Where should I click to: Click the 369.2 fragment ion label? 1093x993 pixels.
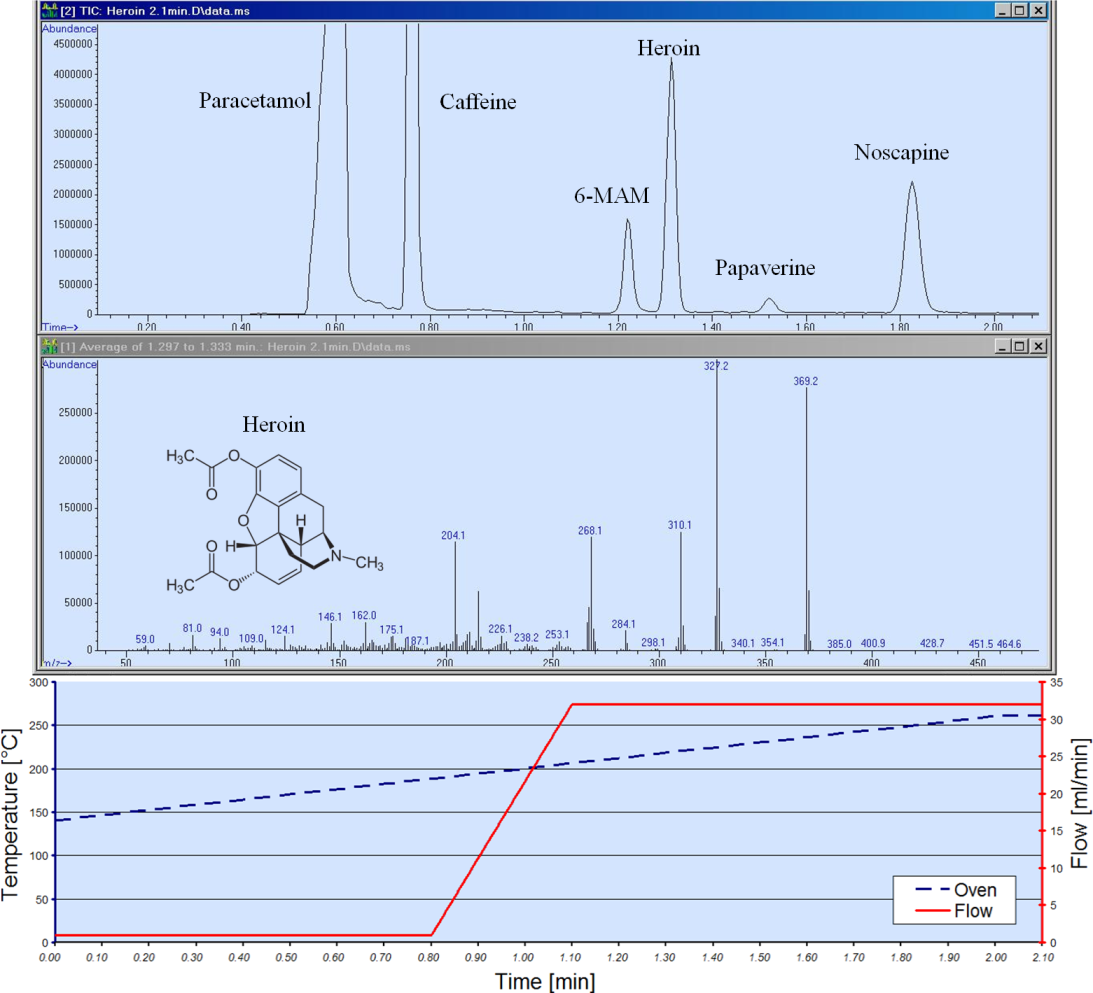pos(806,380)
